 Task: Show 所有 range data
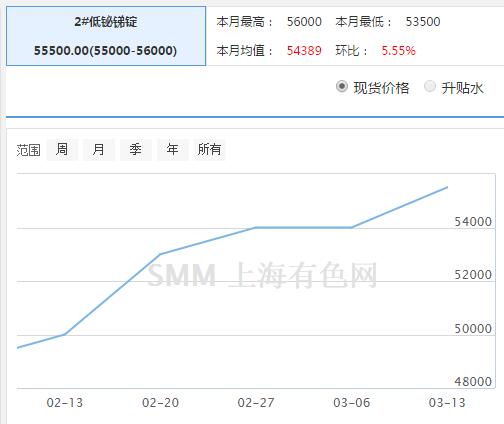[x=209, y=149]
